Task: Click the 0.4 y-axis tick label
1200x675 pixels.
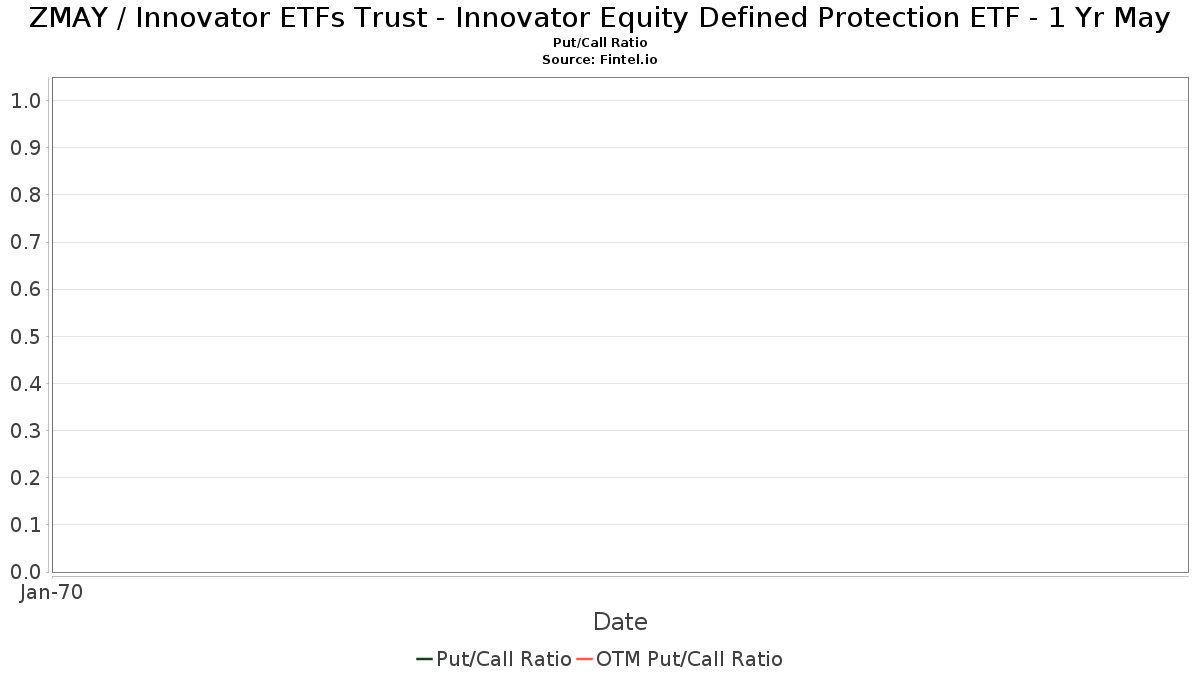Action: click(x=26, y=383)
